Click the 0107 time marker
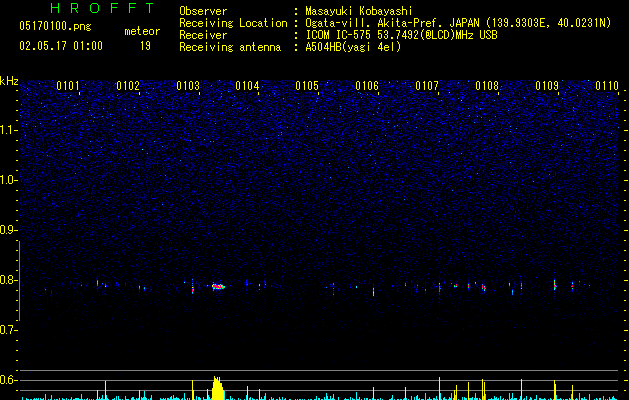 tap(427, 86)
